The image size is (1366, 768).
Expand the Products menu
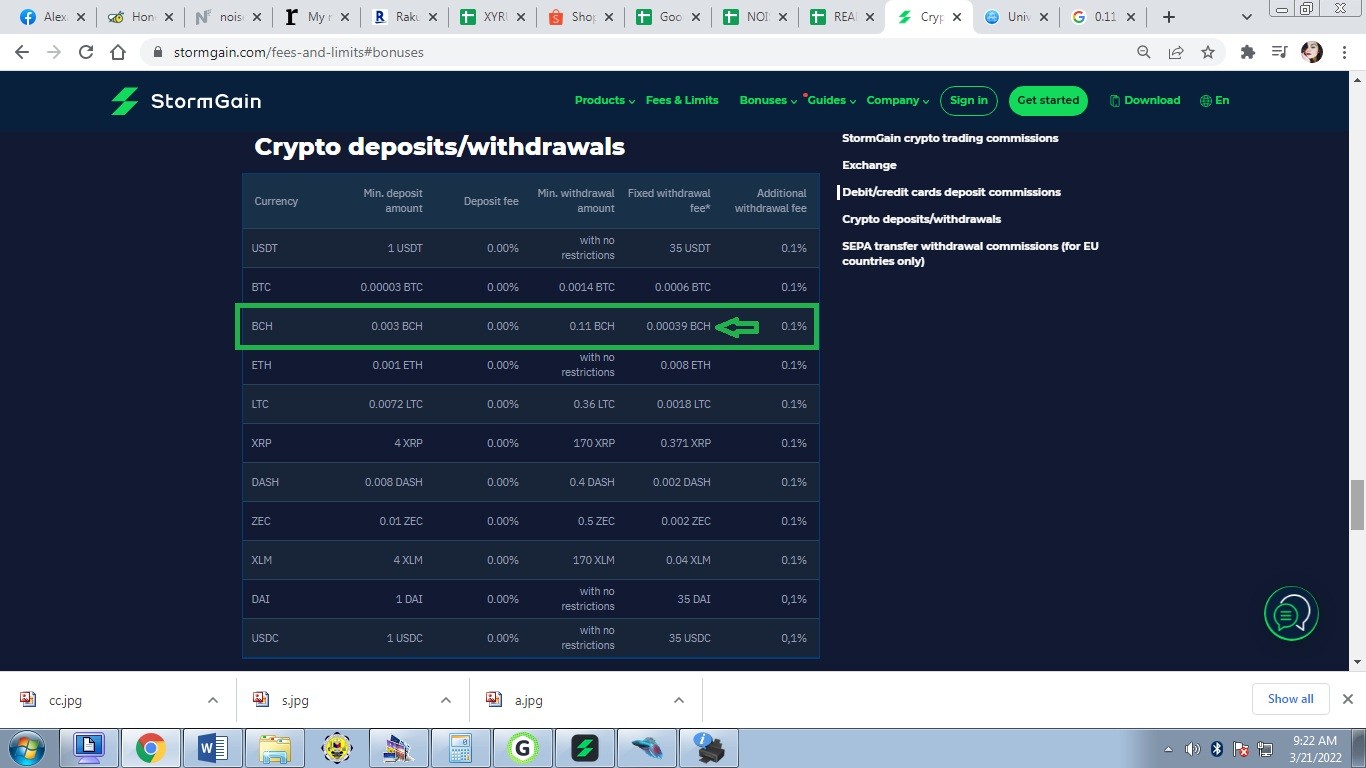(605, 100)
